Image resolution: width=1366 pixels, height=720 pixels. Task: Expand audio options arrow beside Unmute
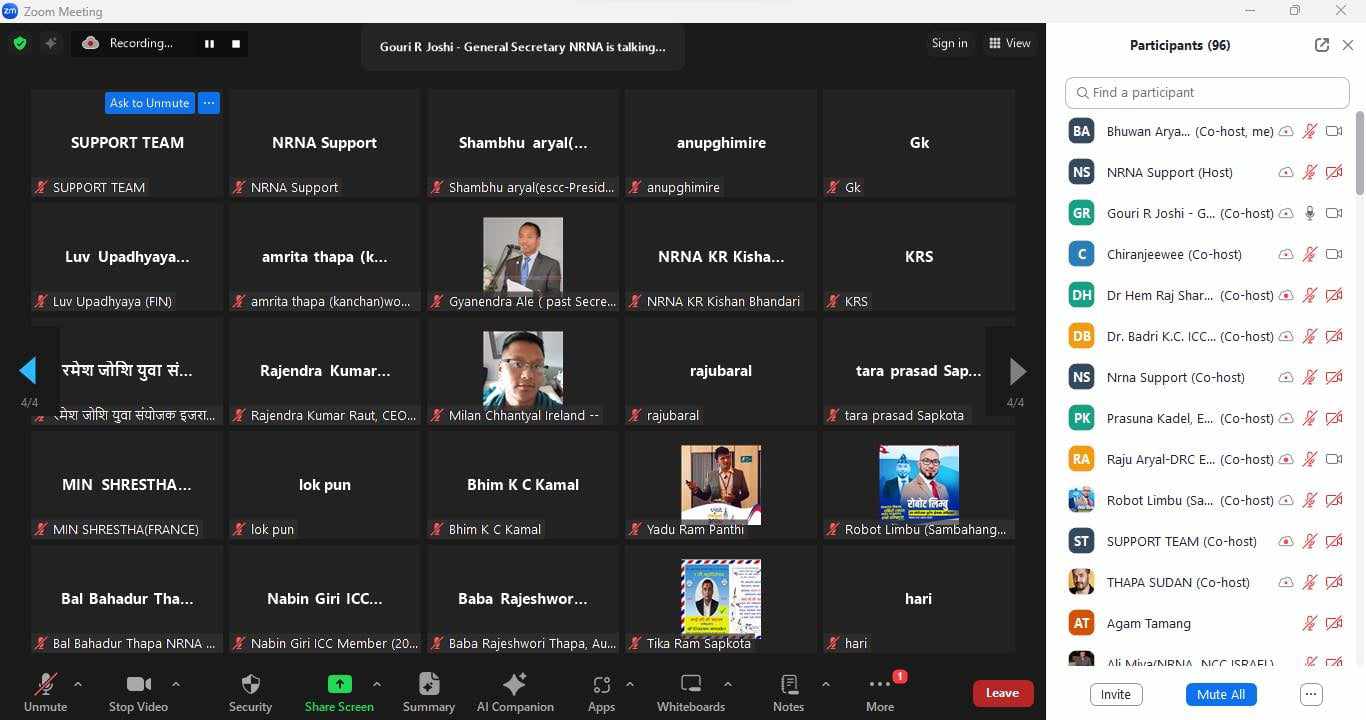[78, 685]
